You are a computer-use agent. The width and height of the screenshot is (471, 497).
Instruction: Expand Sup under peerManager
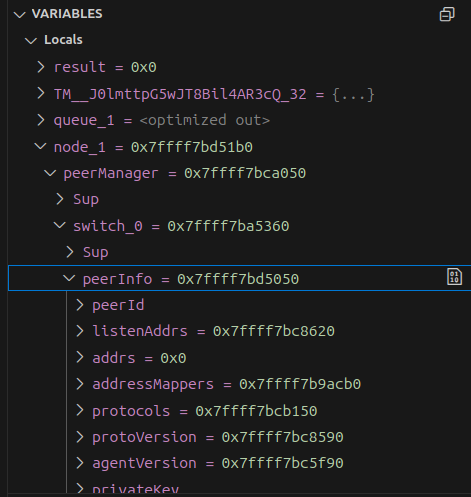tap(60, 199)
